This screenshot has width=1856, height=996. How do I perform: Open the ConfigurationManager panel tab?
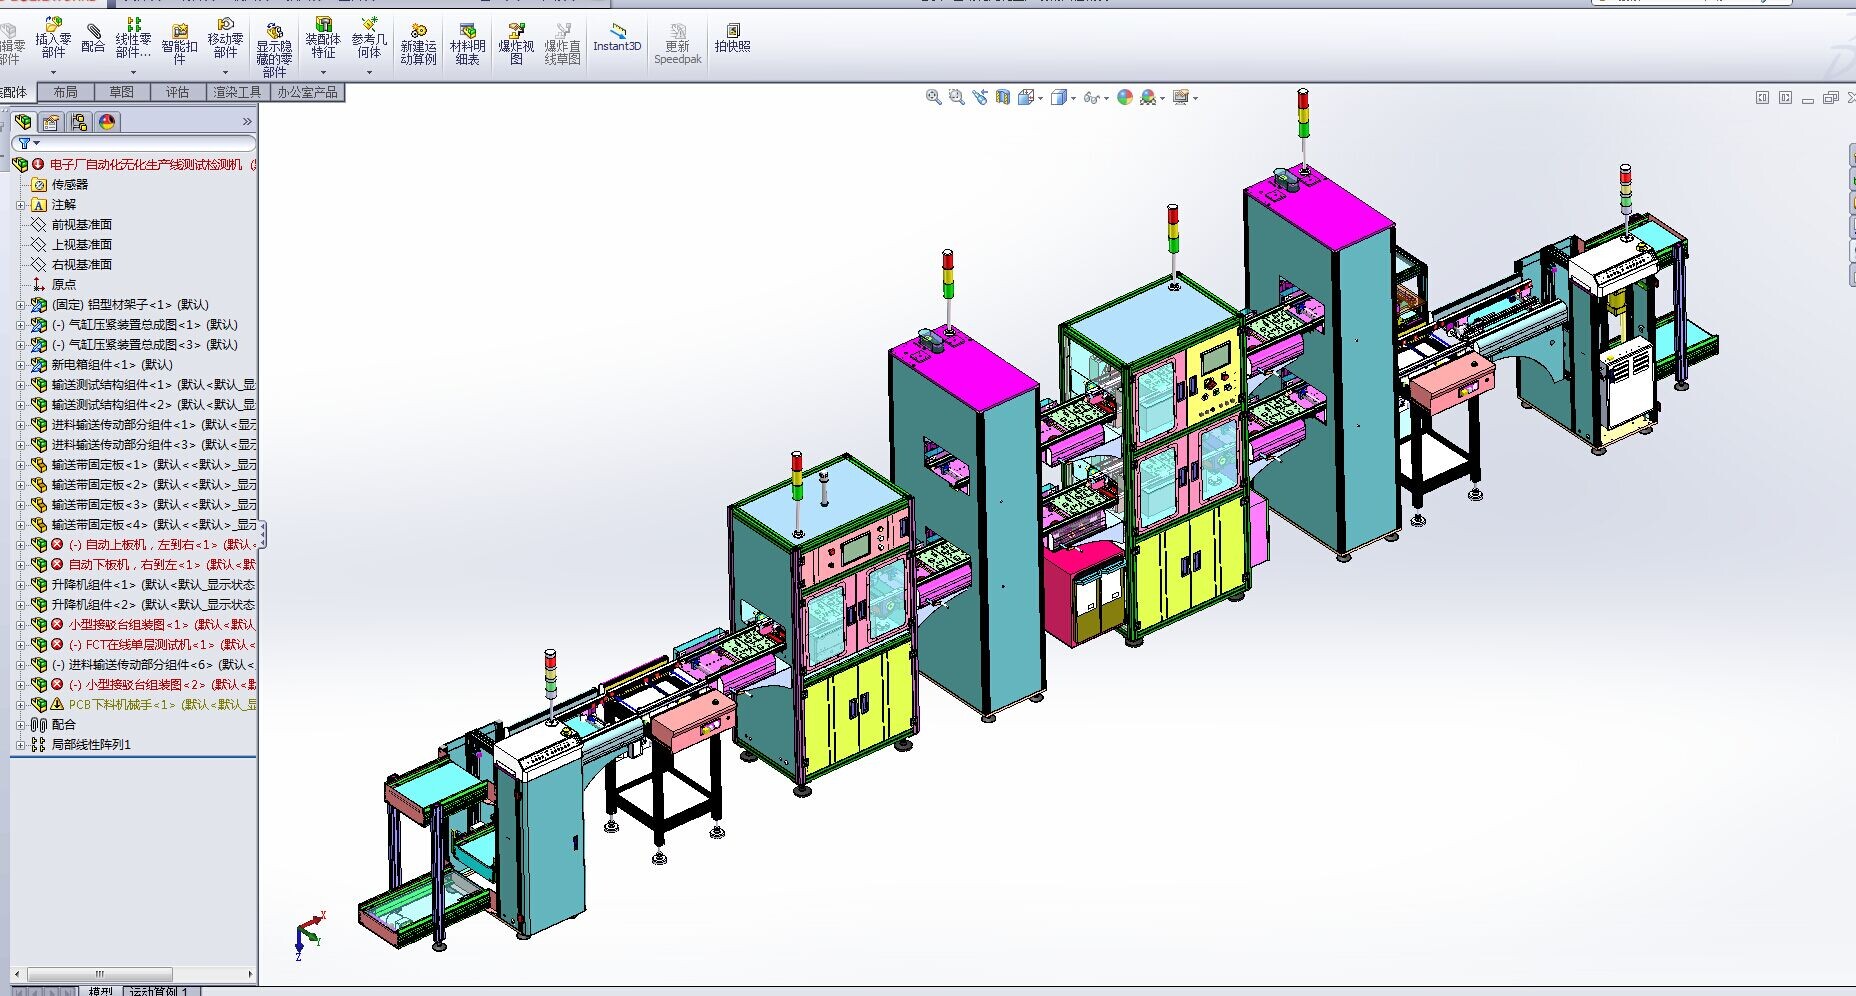coord(79,122)
